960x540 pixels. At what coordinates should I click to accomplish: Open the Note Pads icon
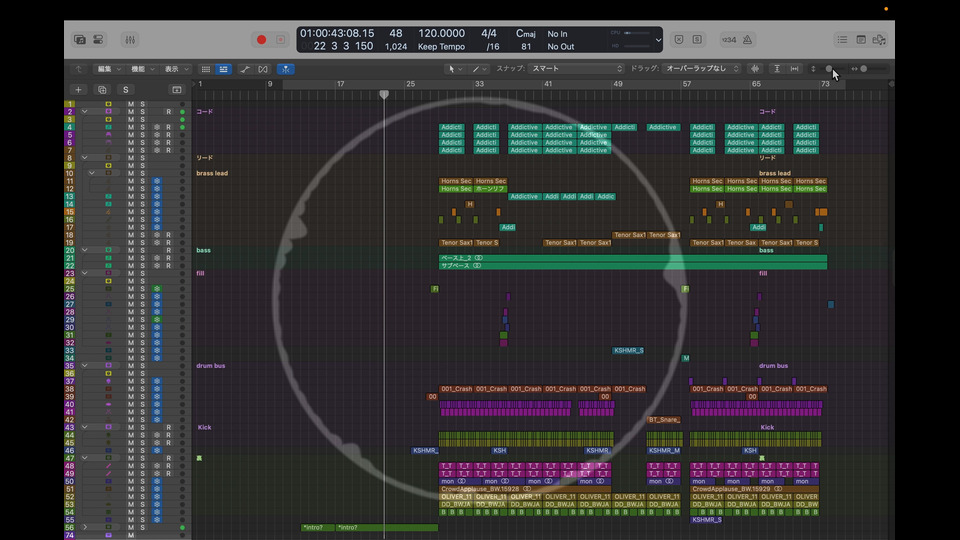(861, 39)
